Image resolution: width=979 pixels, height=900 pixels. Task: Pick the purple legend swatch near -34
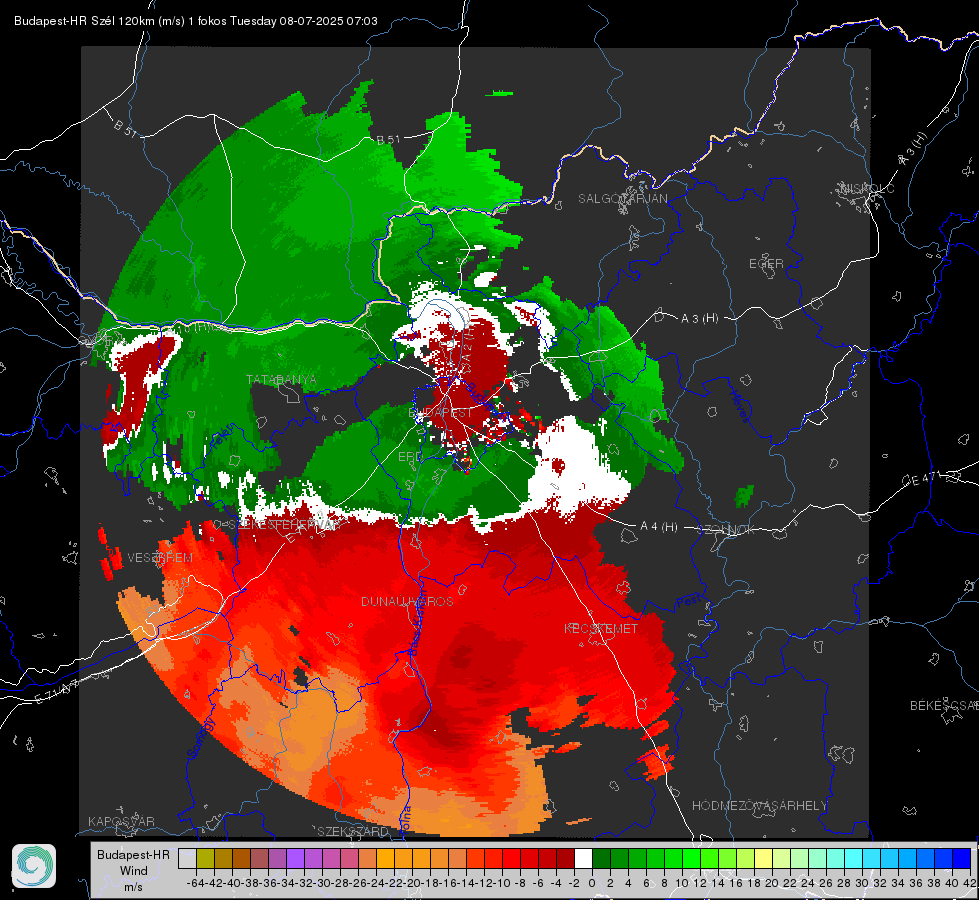coord(295,859)
